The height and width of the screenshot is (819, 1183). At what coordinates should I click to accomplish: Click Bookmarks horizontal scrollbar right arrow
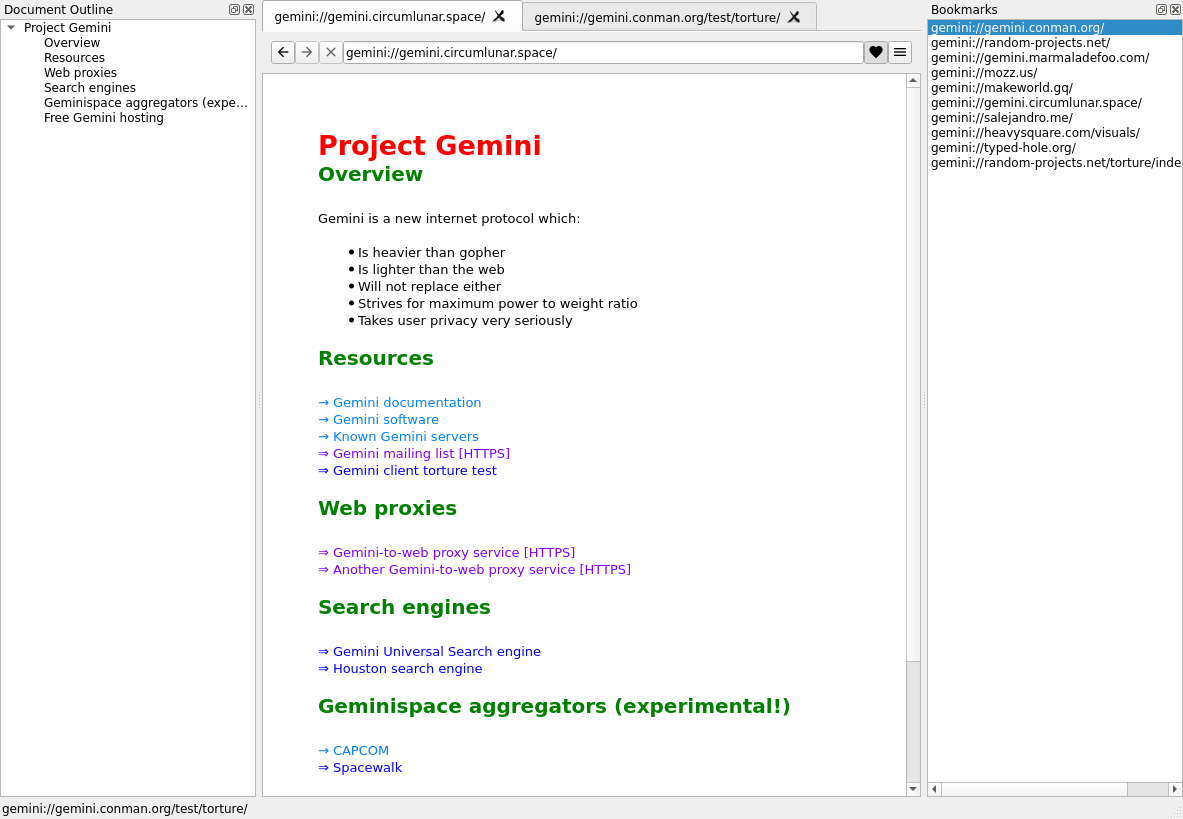click(1174, 789)
